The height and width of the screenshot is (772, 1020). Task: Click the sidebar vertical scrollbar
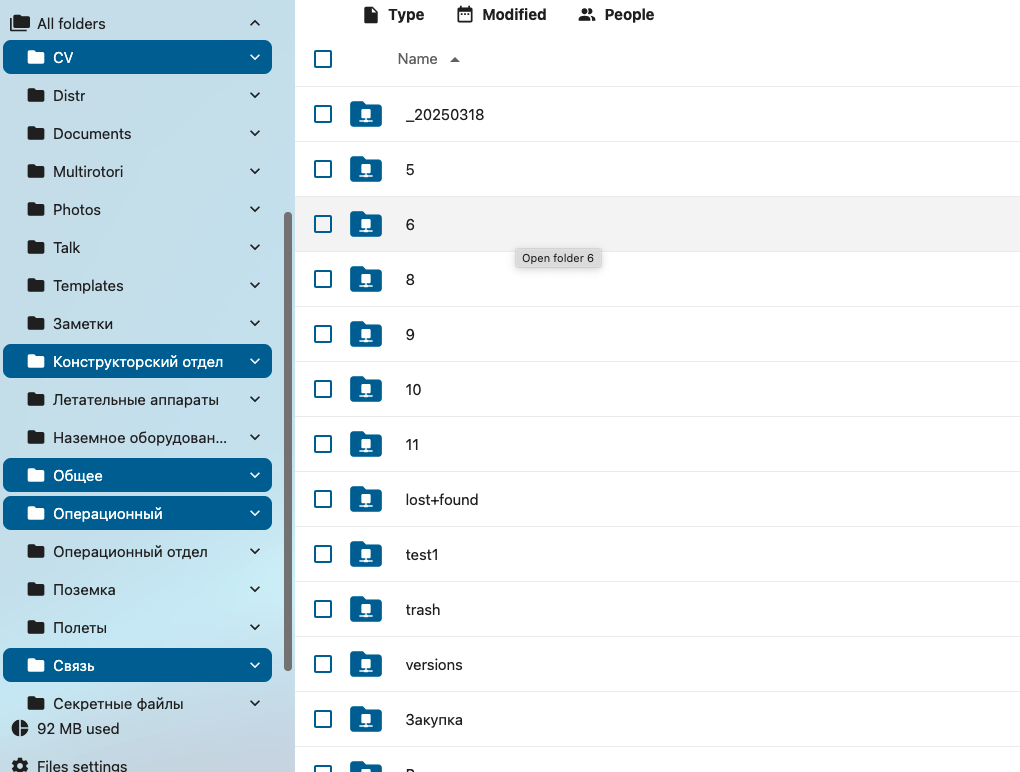[288, 440]
